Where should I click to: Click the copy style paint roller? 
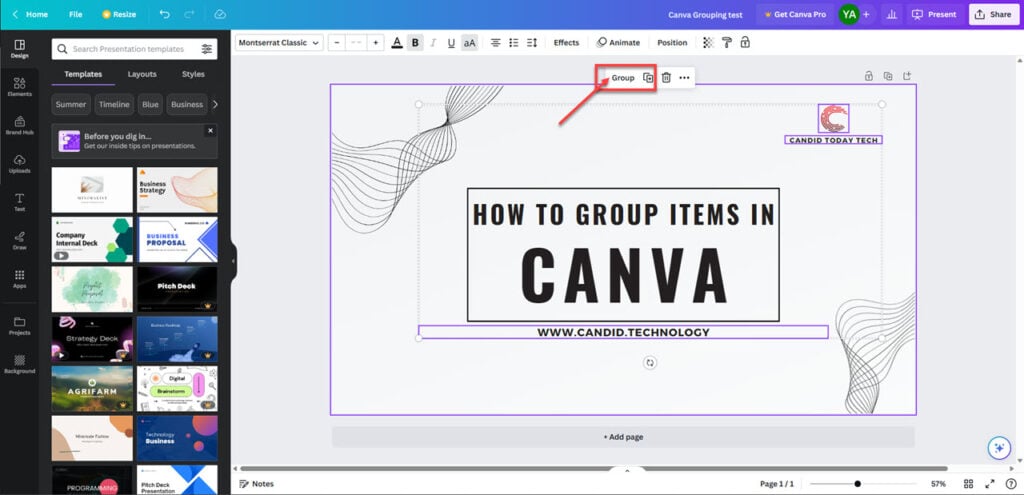click(727, 42)
